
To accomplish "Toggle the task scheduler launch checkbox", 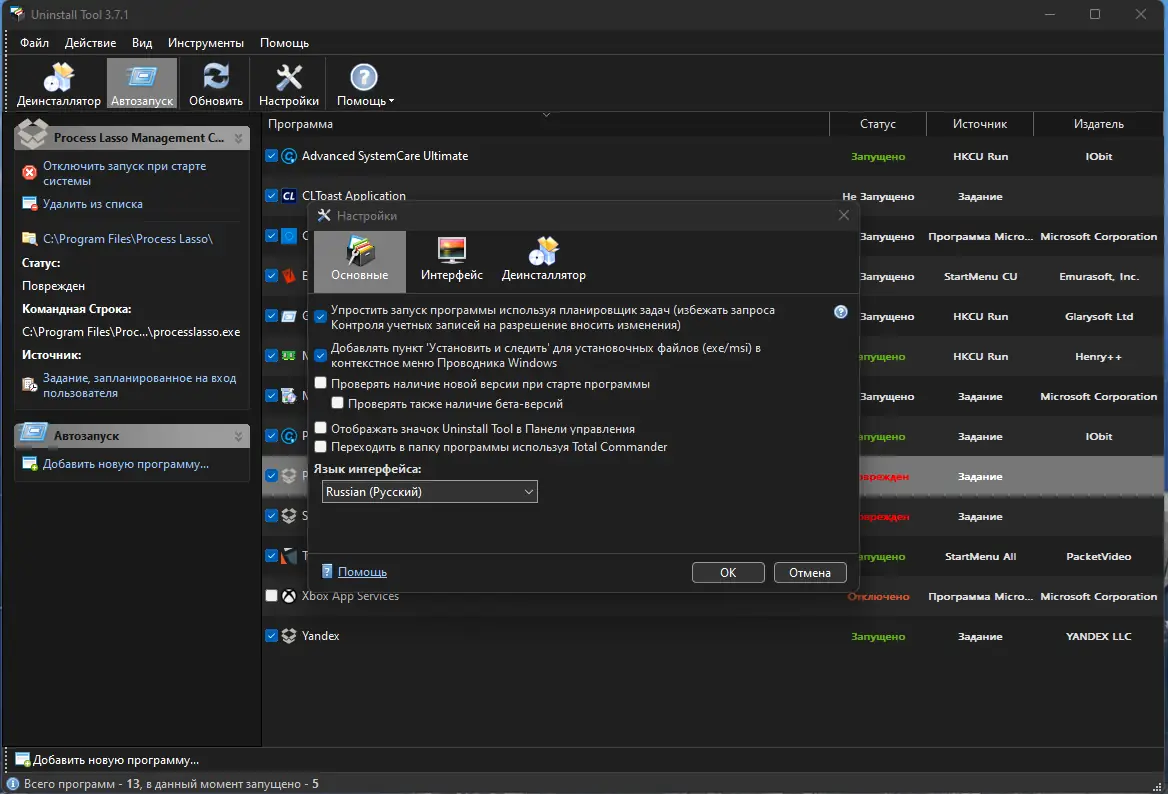I will click(x=320, y=317).
